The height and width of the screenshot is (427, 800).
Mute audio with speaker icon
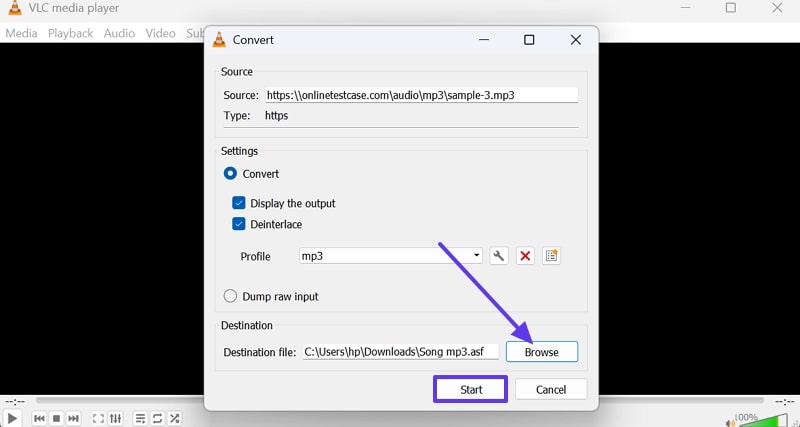click(731, 422)
